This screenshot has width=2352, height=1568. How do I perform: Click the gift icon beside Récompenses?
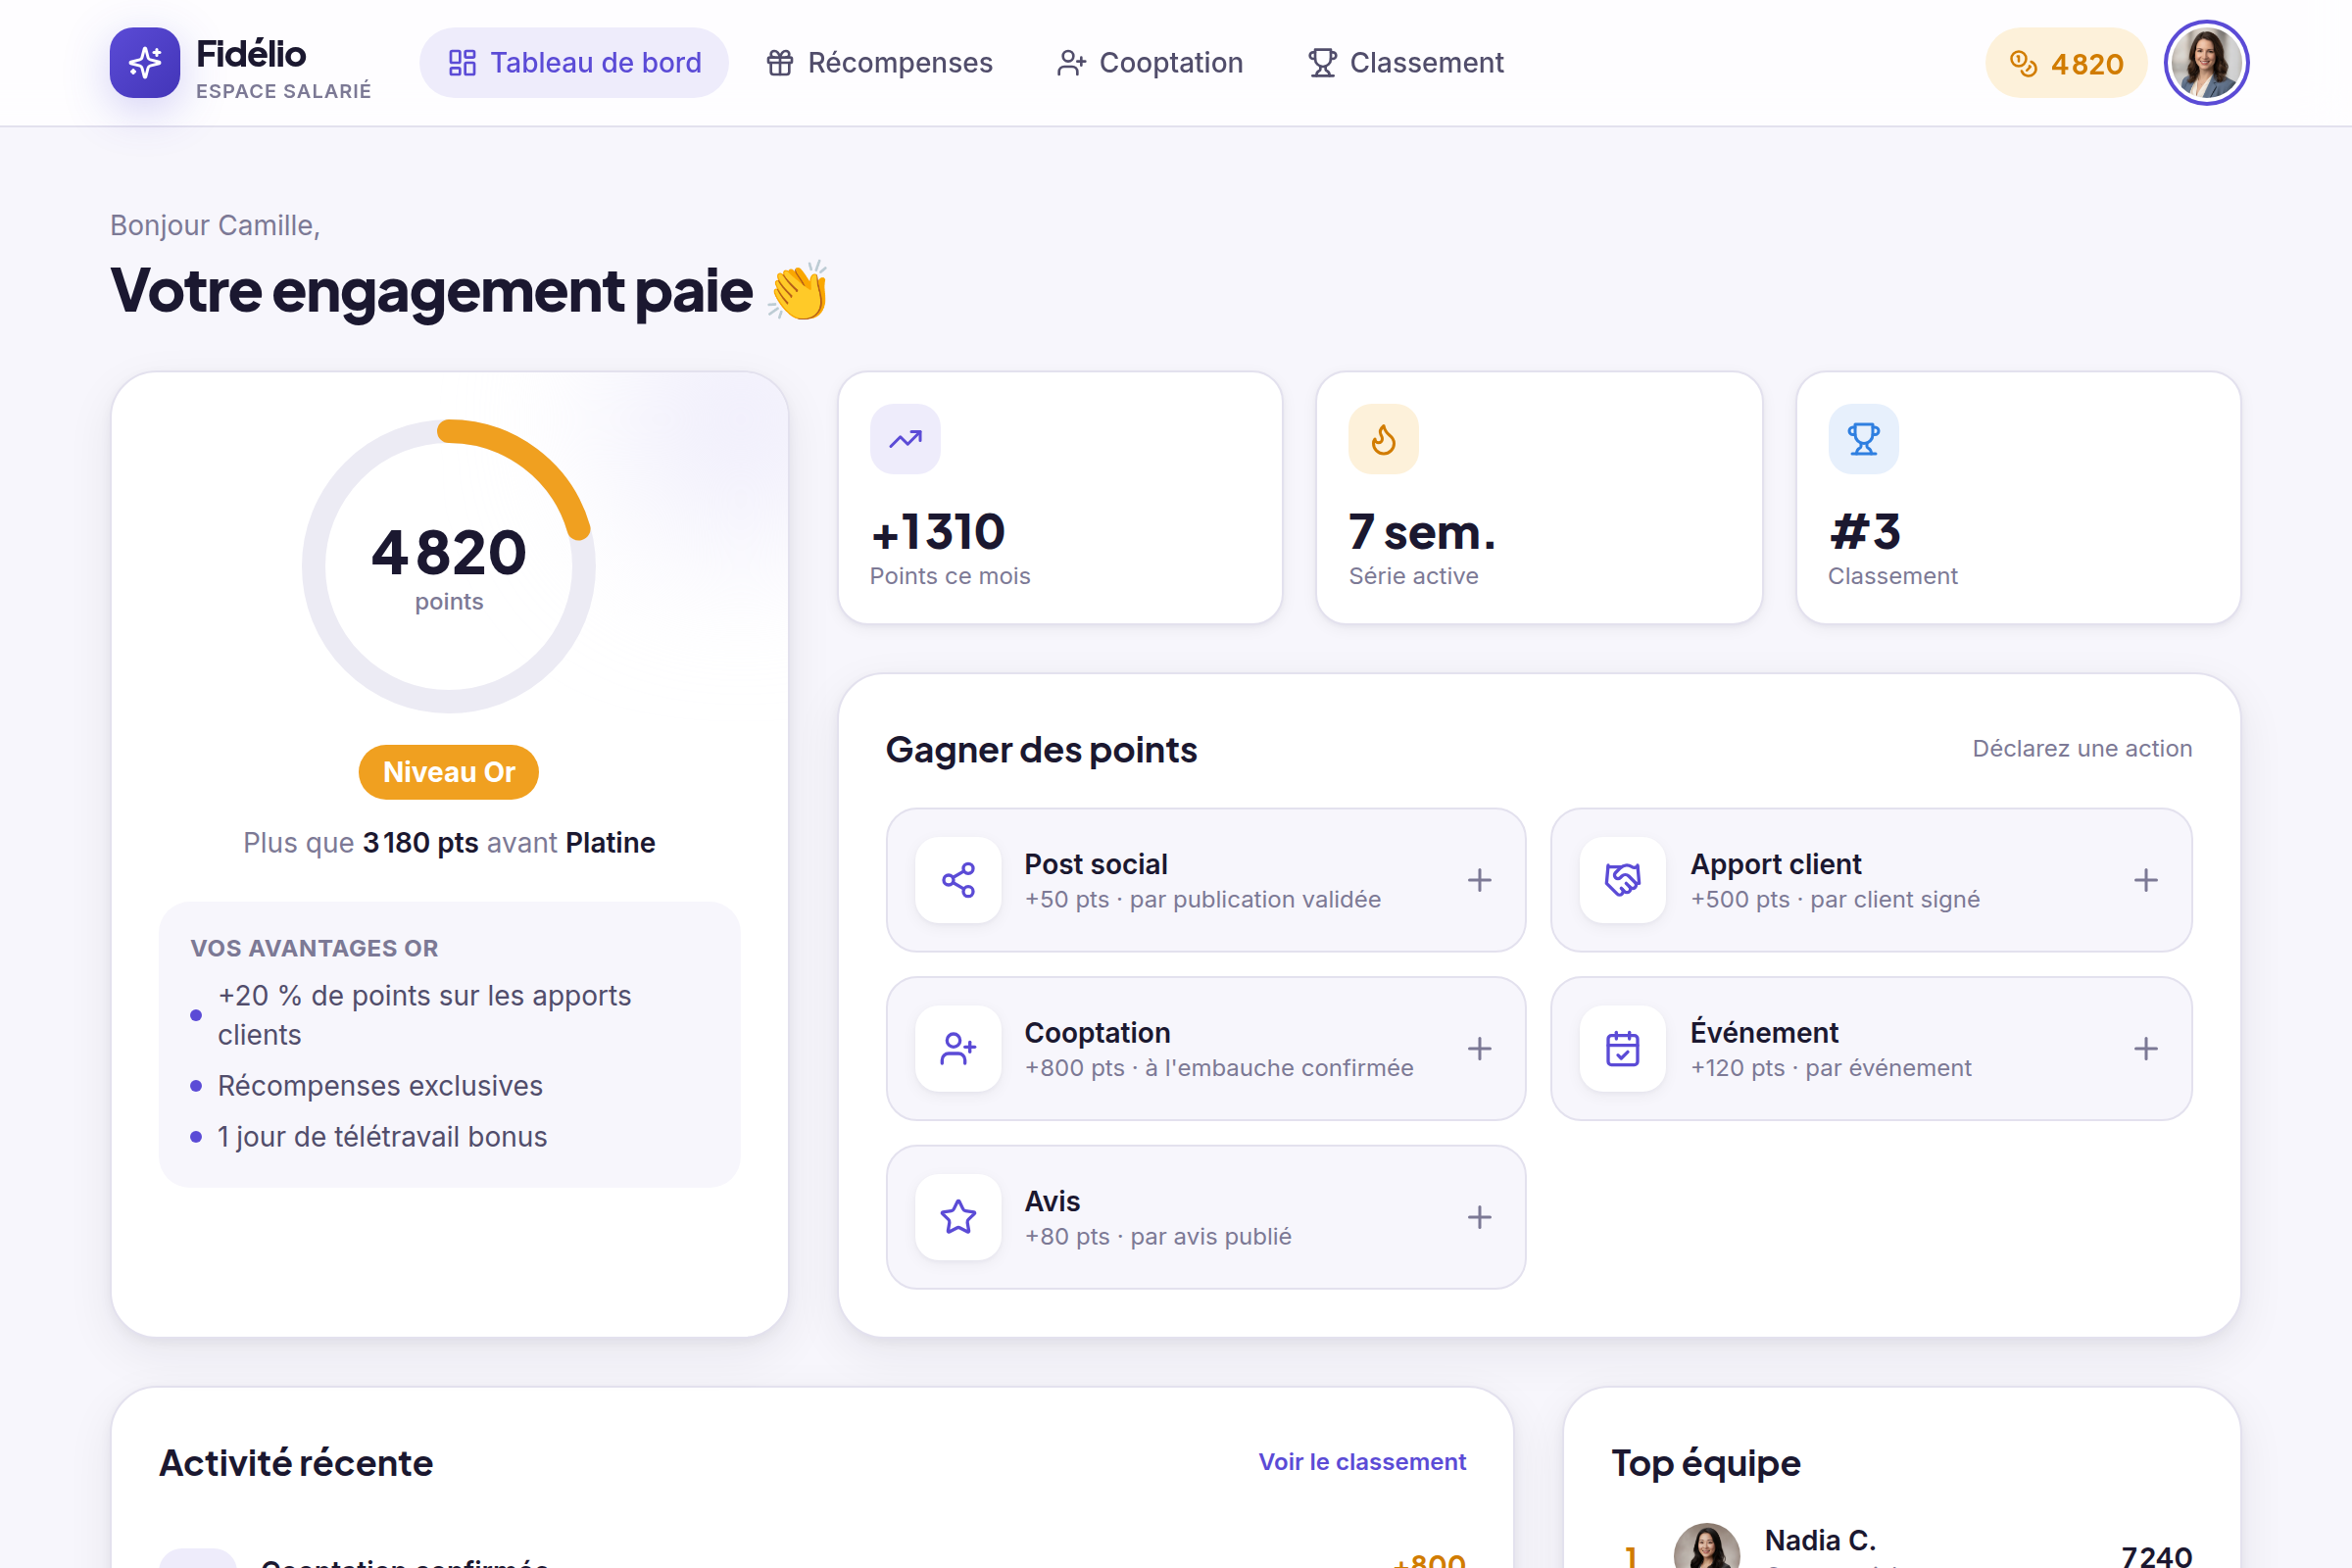(780, 63)
